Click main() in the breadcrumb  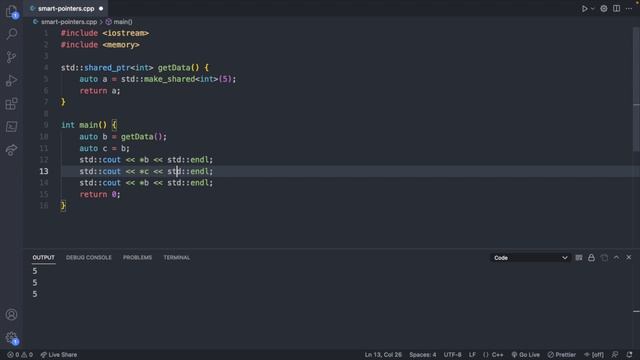123,22
